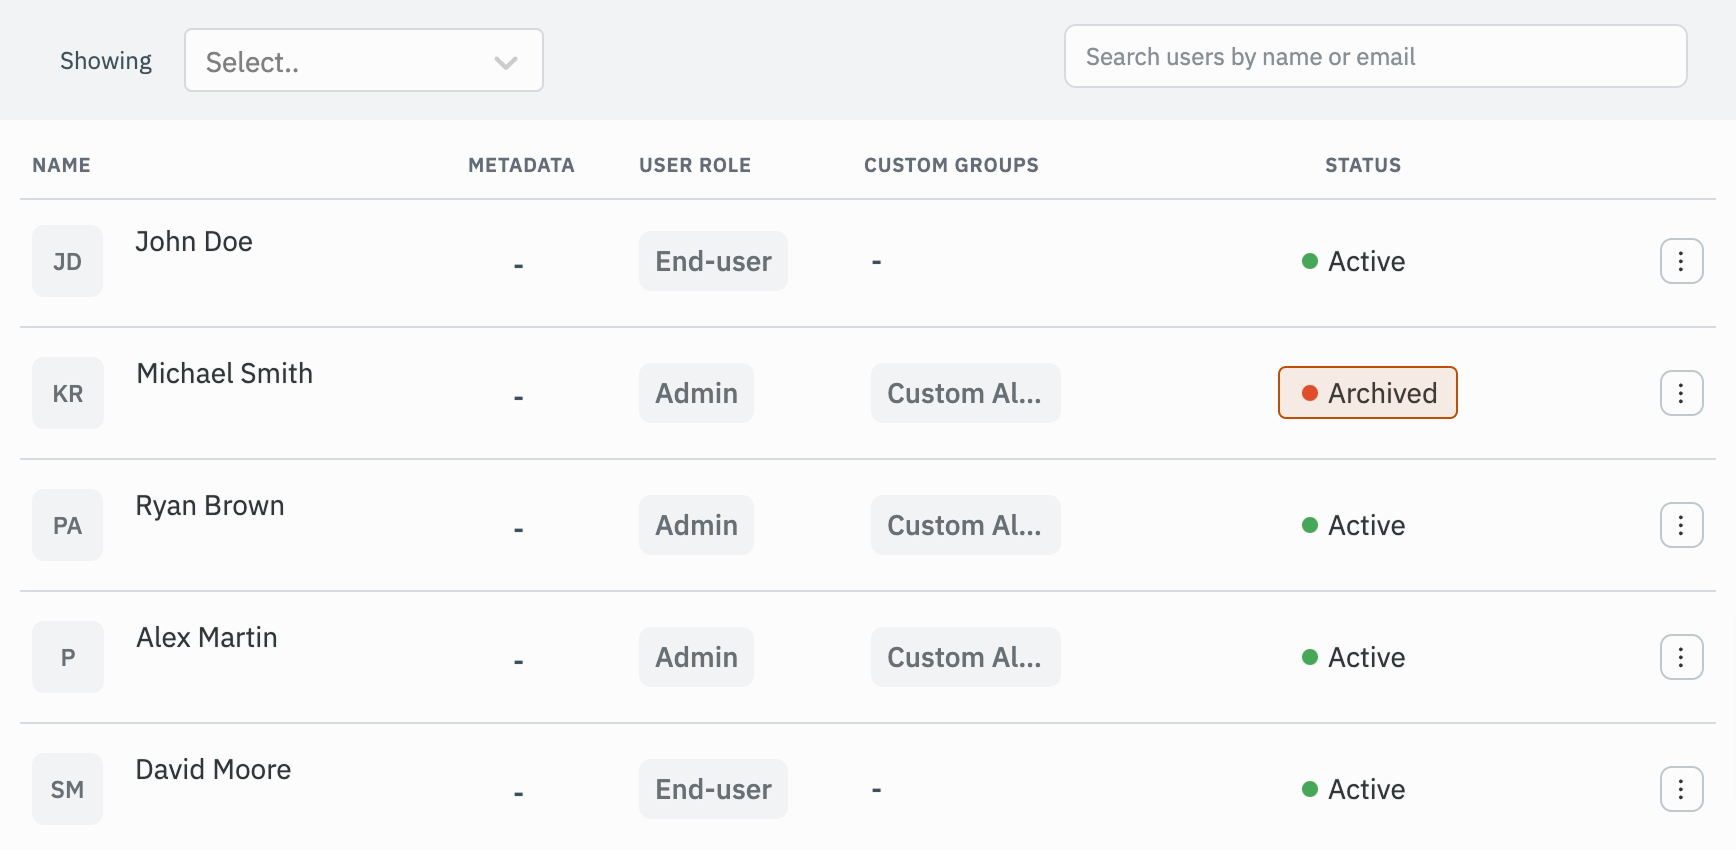Click Michael Smith's Archived status badge
Viewport: 1736px width, 850px height.
pos(1367,393)
